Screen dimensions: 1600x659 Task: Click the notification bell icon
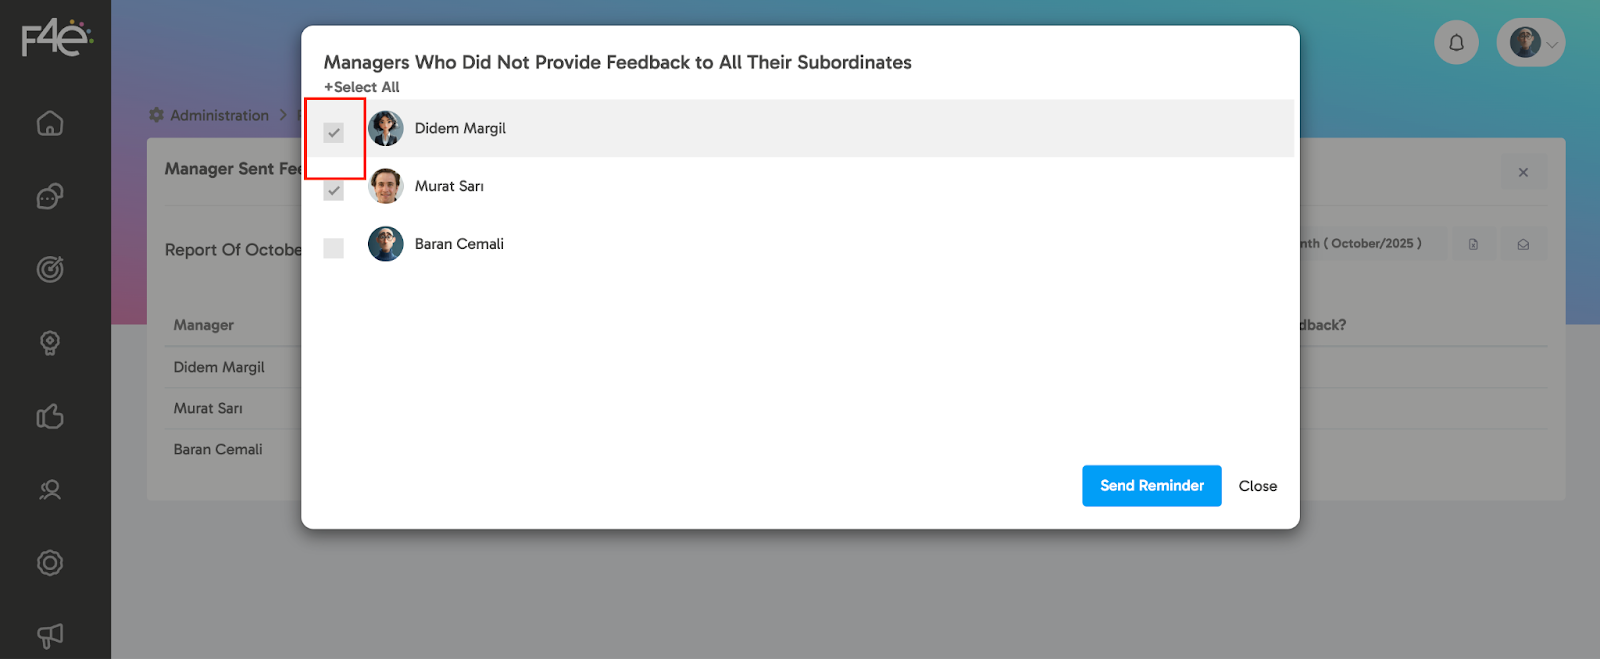1456,43
